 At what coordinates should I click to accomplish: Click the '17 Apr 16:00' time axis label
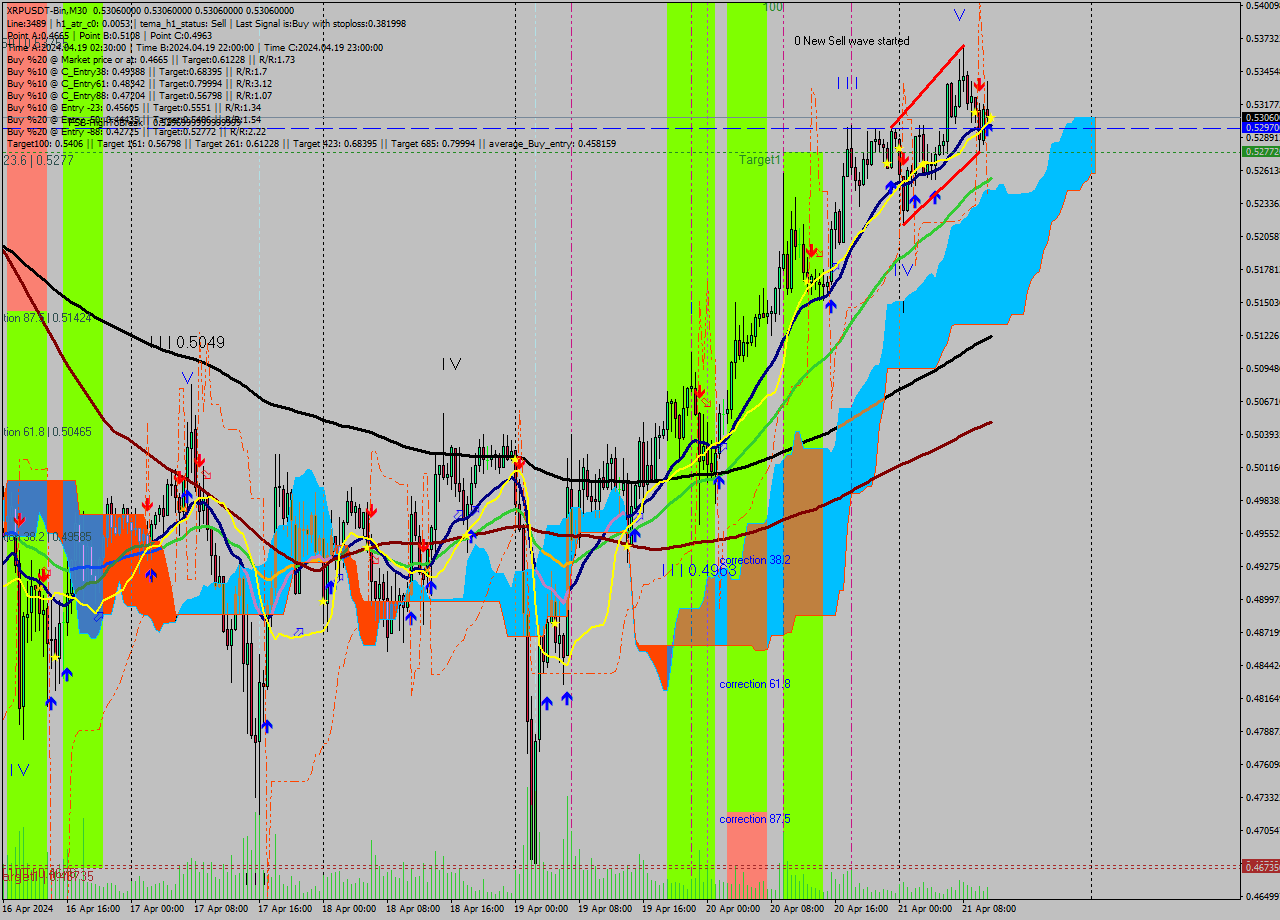pos(286,909)
